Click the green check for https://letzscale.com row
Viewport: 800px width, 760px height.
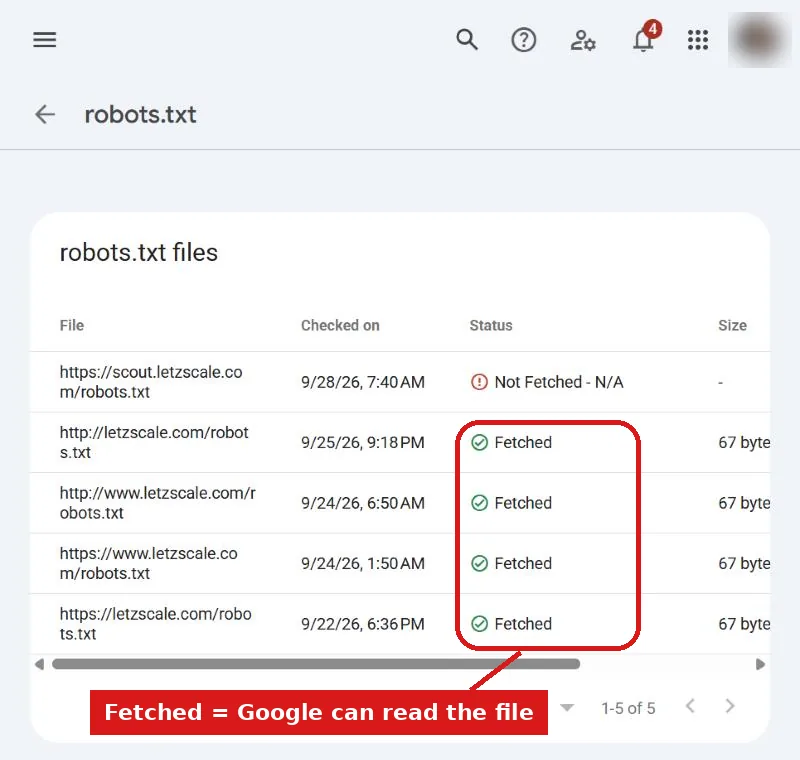pyautogui.click(x=479, y=623)
